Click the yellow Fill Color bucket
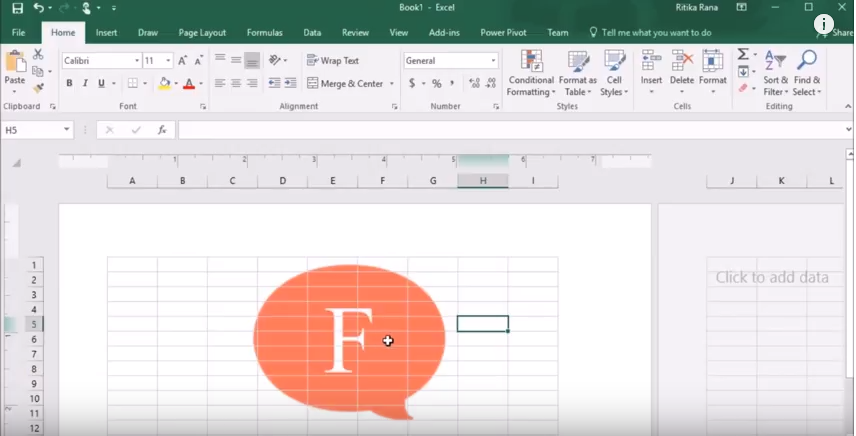 click(164, 83)
